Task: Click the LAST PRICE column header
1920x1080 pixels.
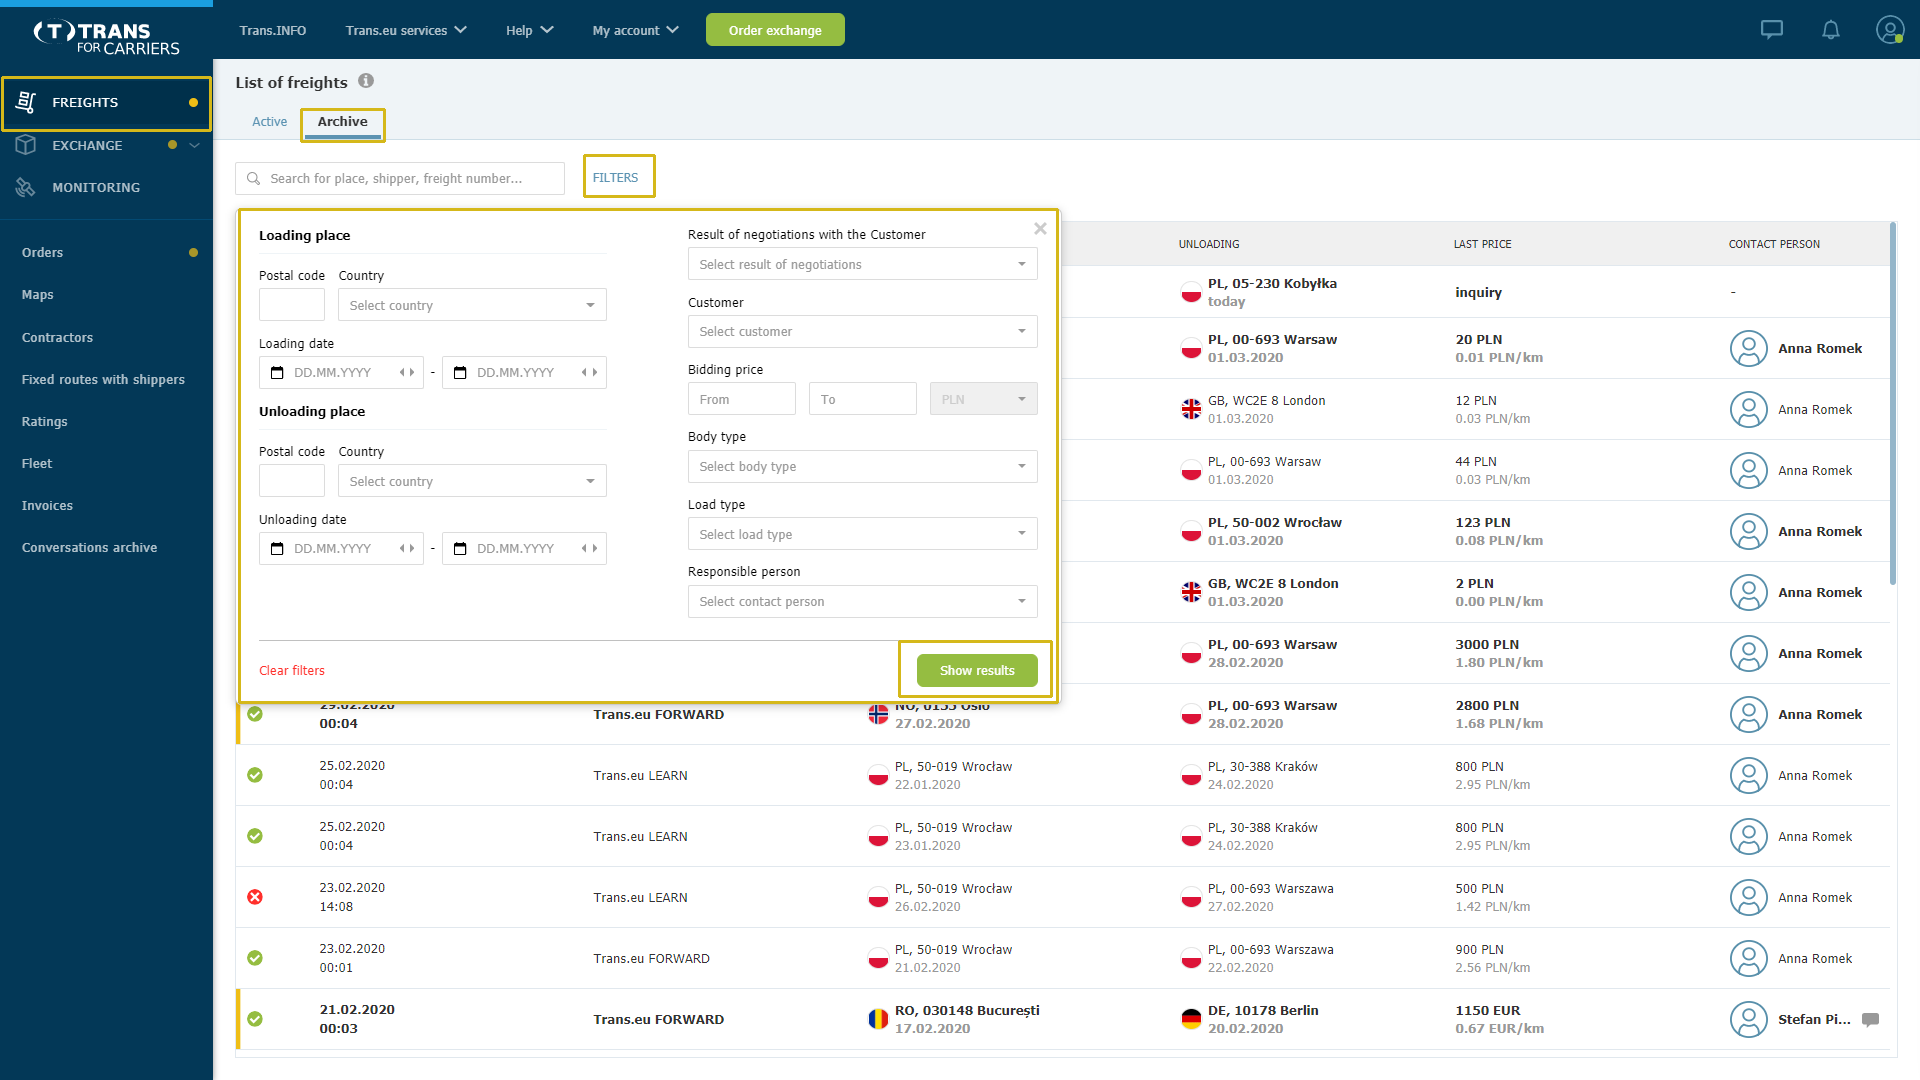Action: [1482, 244]
